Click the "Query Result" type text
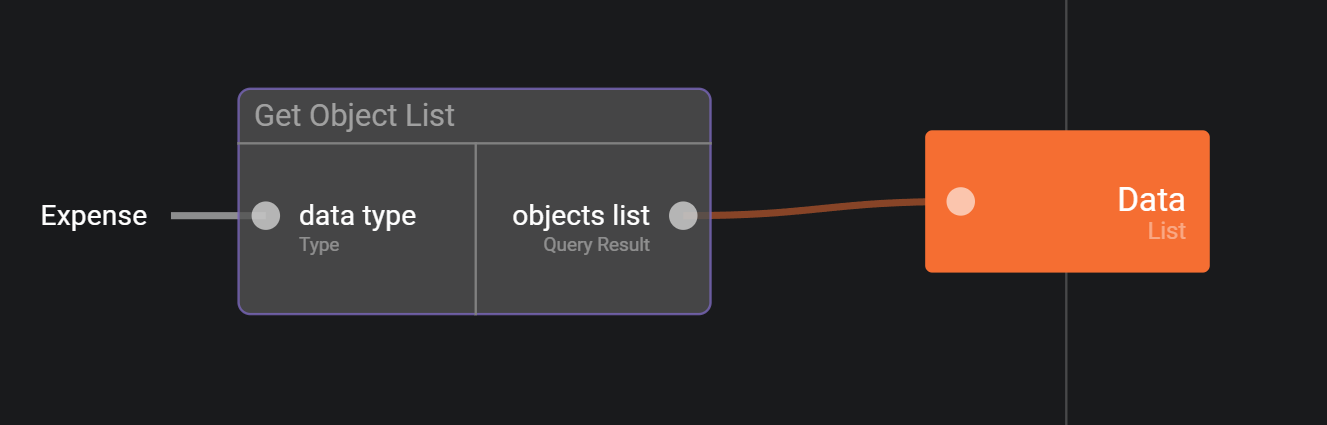This screenshot has width=1327, height=425. [x=596, y=244]
